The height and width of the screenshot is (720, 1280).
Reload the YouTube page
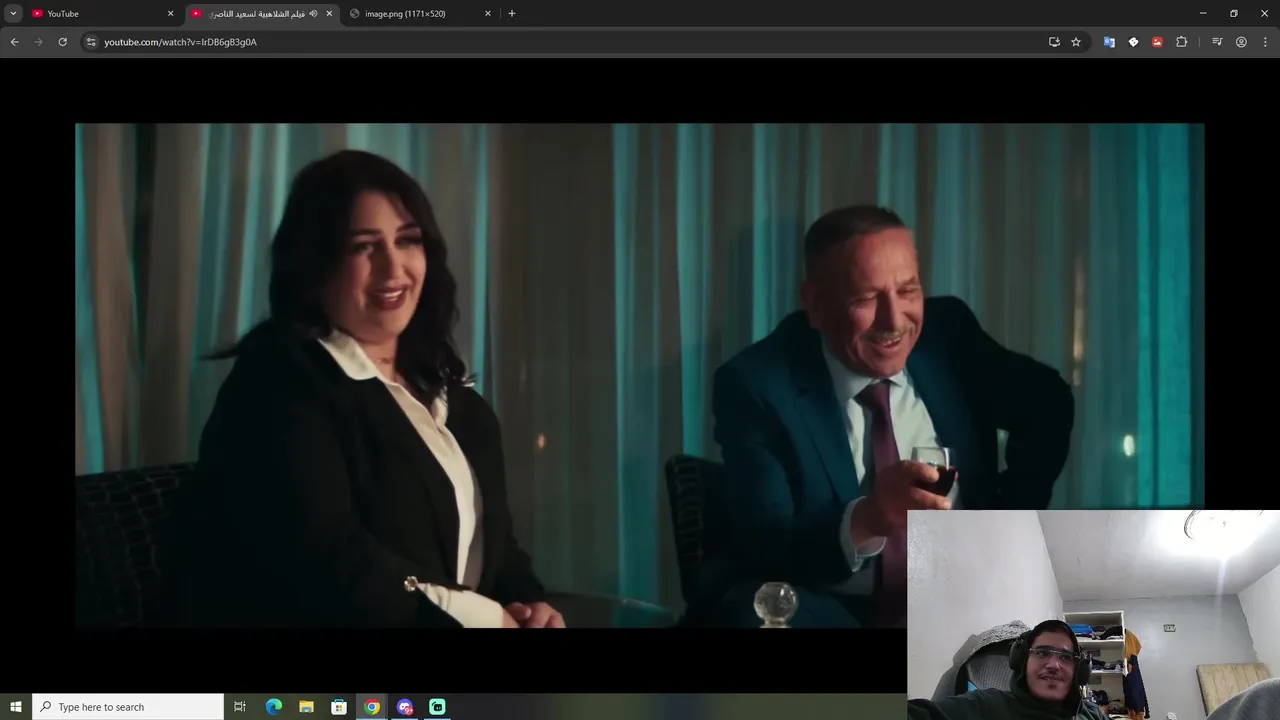tap(62, 42)
